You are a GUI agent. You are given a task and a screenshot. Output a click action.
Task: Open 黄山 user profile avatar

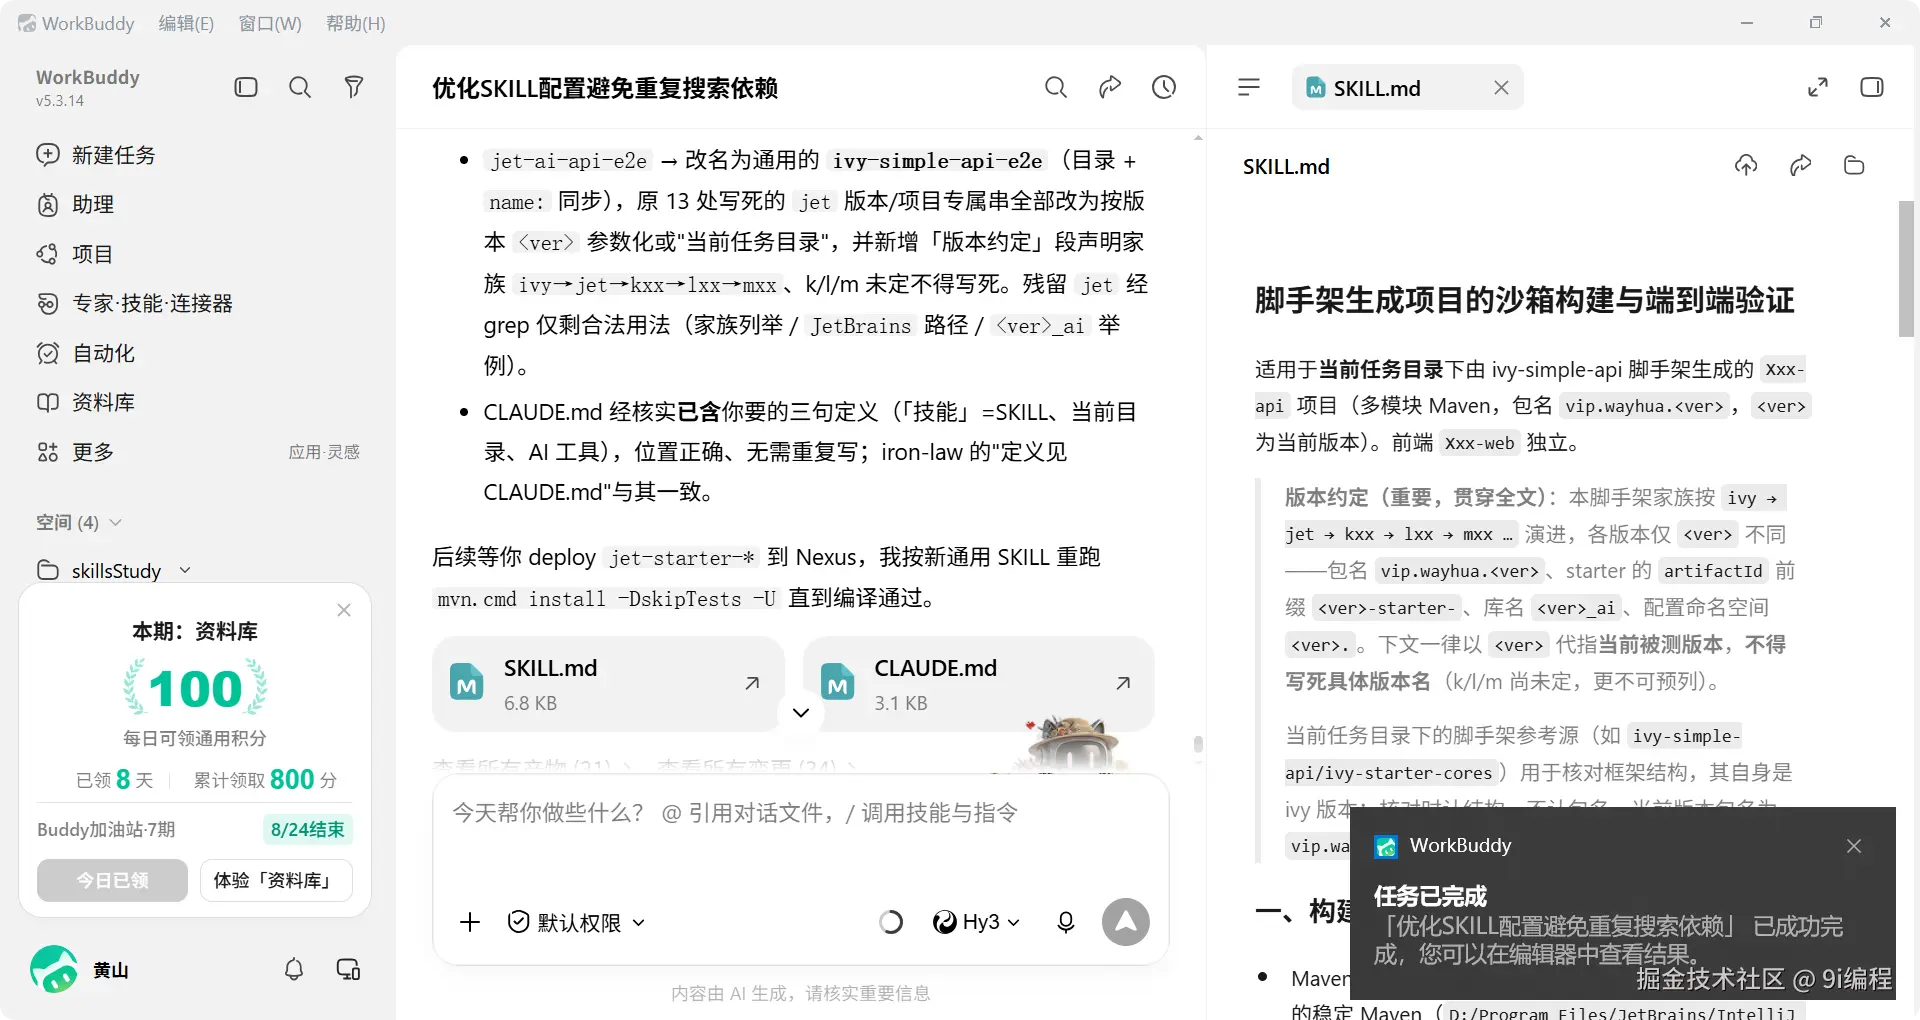point(54,969)
